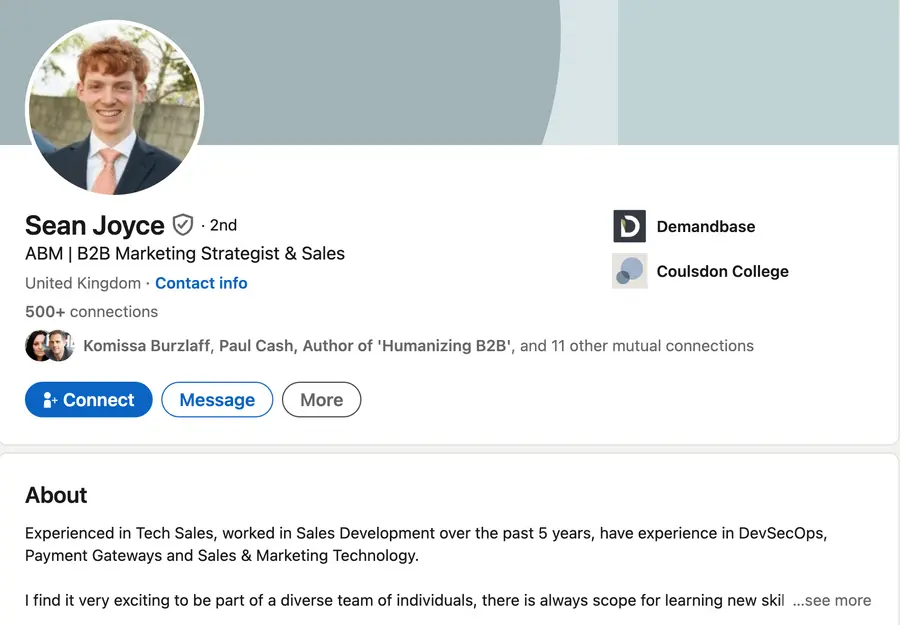View 500+ connections
This screenshot has height=625, width=900.
click(x=91, y=311)
